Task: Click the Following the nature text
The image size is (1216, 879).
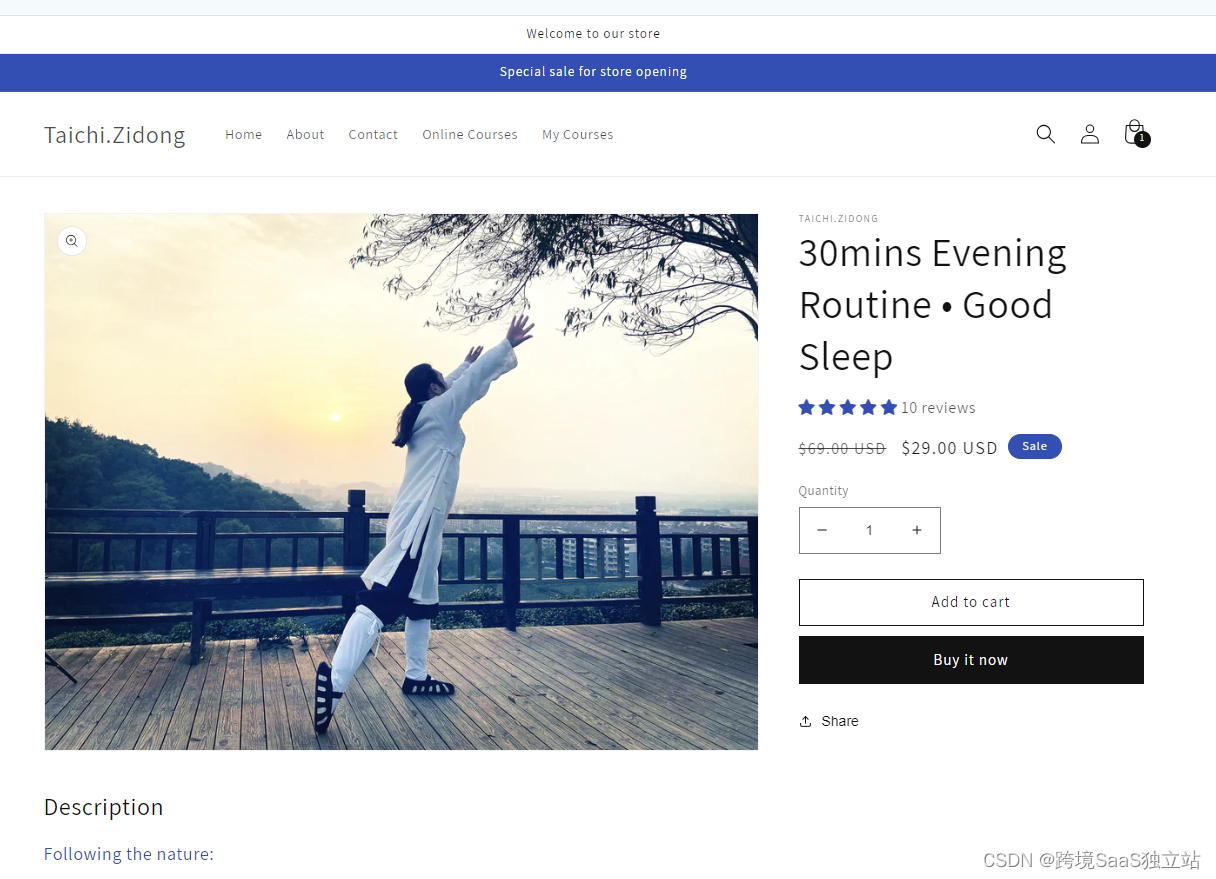Action: (129, 854)
